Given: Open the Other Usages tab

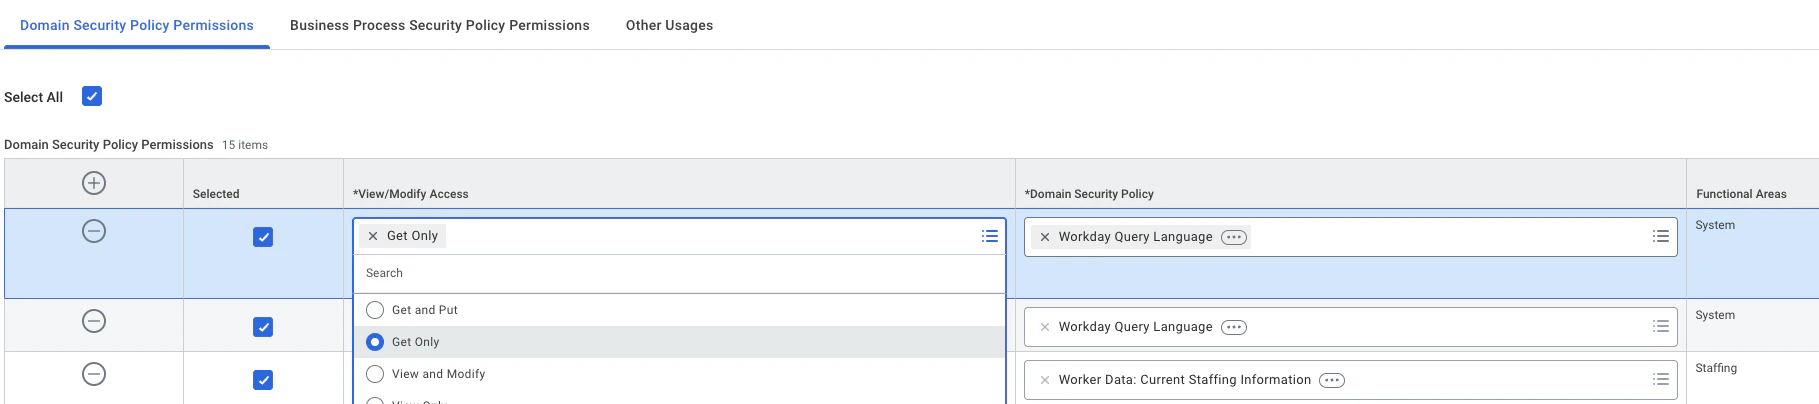Looking at the screenshot, I should (669, 25).
